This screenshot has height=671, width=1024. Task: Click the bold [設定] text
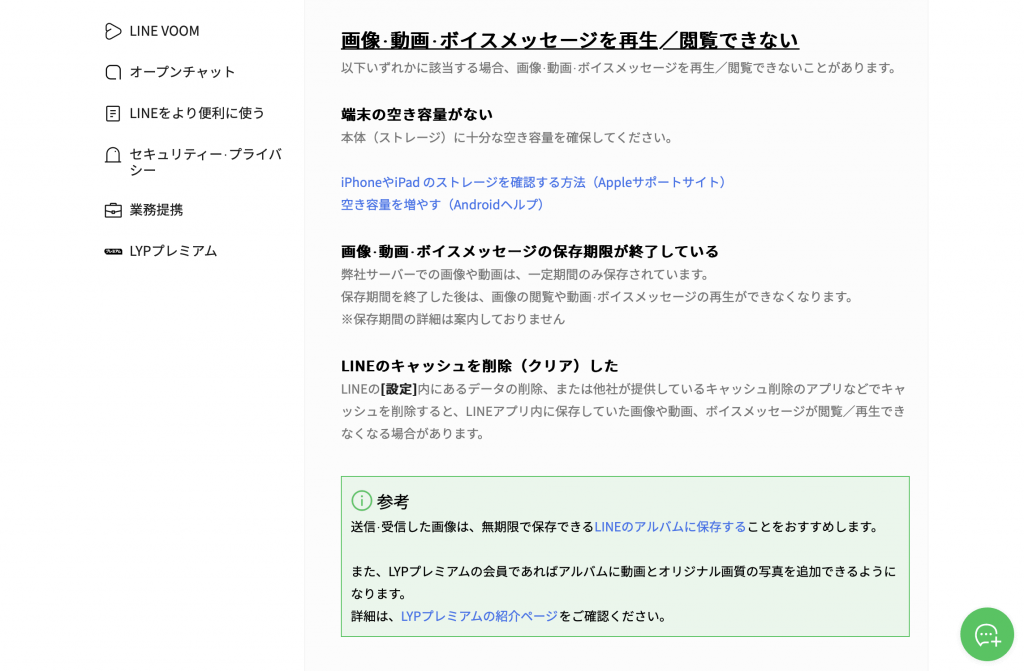pos(398,389)
